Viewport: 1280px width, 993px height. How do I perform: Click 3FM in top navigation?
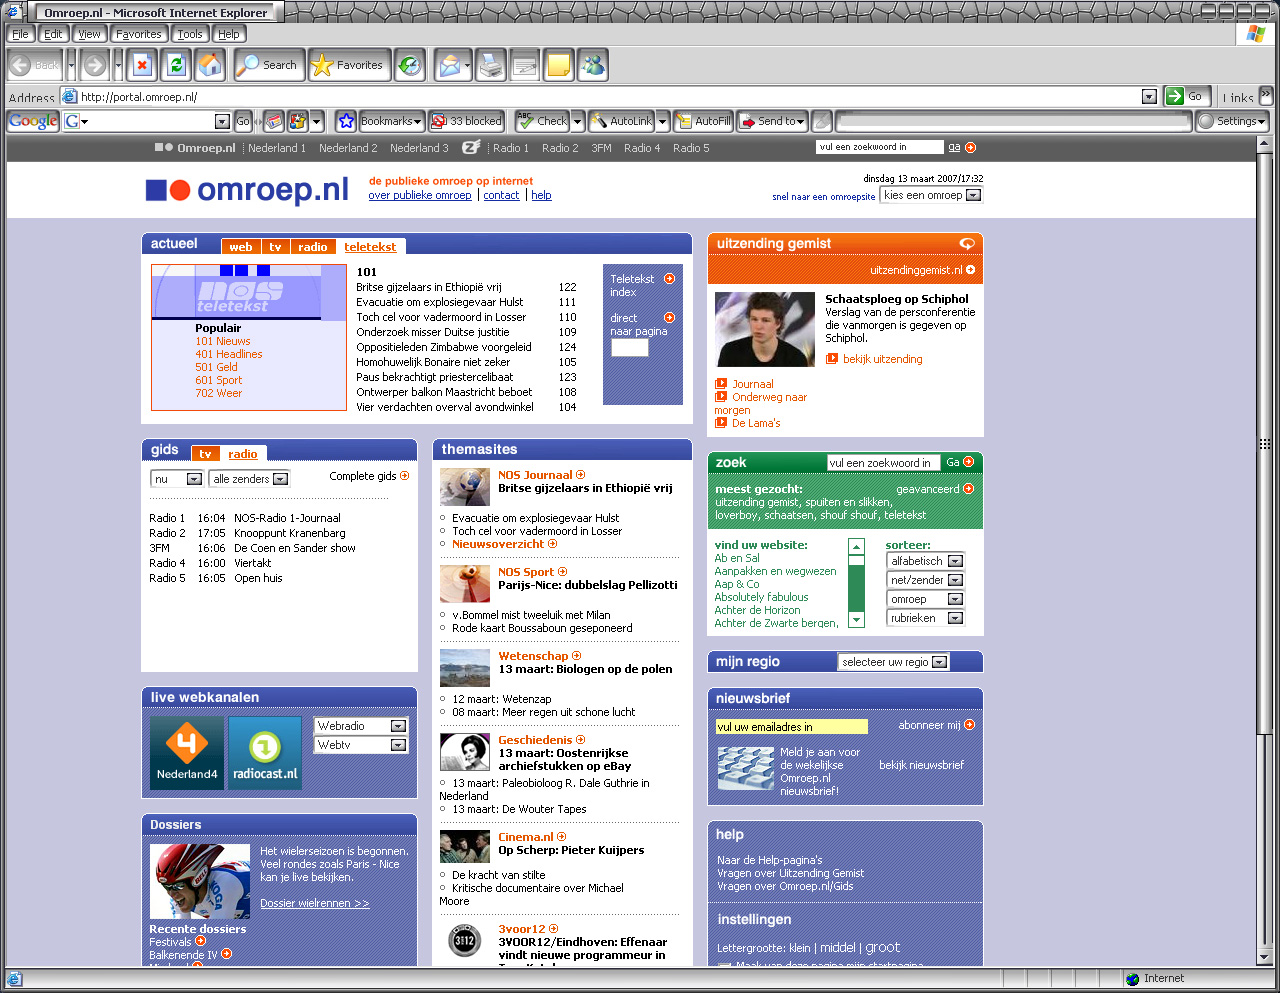tap(601, 148)
